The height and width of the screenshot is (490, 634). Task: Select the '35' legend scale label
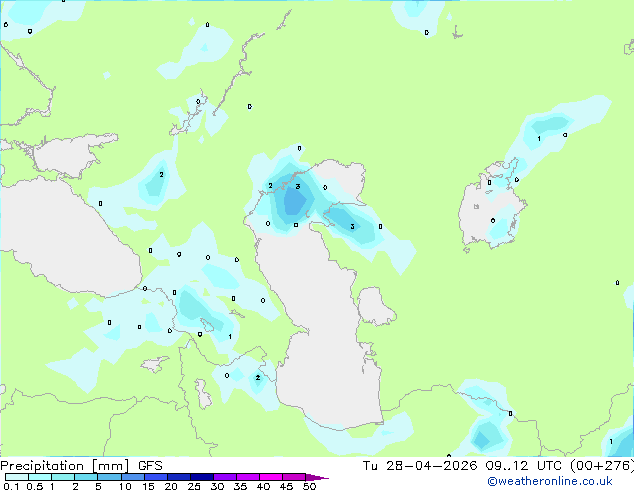point(240,486)
